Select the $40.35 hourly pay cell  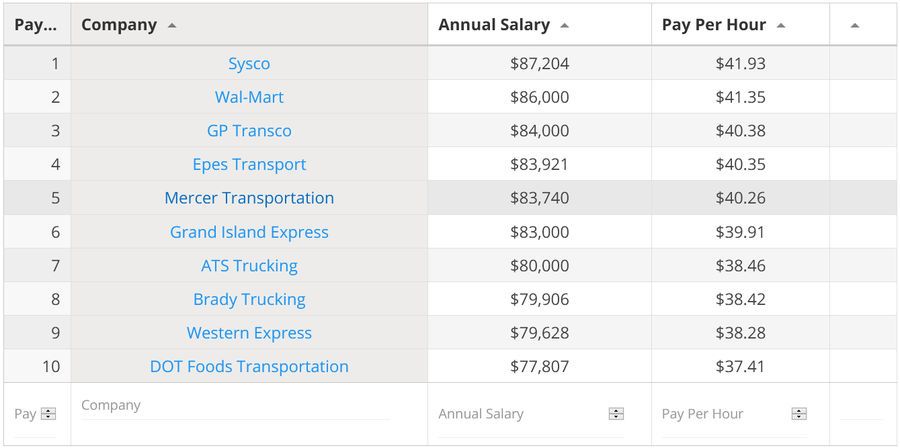[x=740, y=165]
